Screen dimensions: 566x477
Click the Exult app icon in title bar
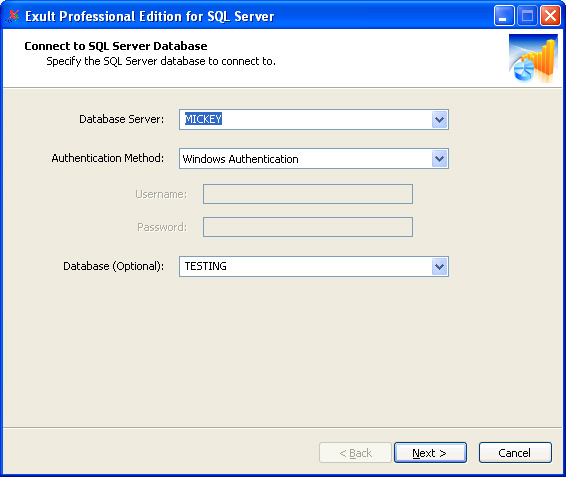click(x=13, y=16)
